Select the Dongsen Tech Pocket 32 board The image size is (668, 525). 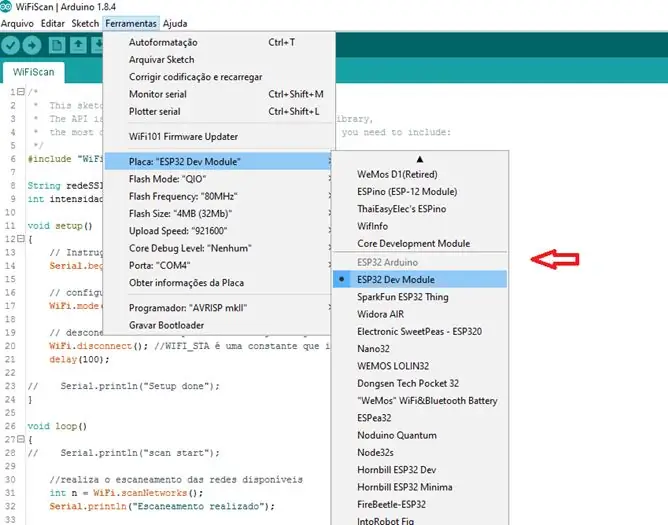[x=420, y=384]
